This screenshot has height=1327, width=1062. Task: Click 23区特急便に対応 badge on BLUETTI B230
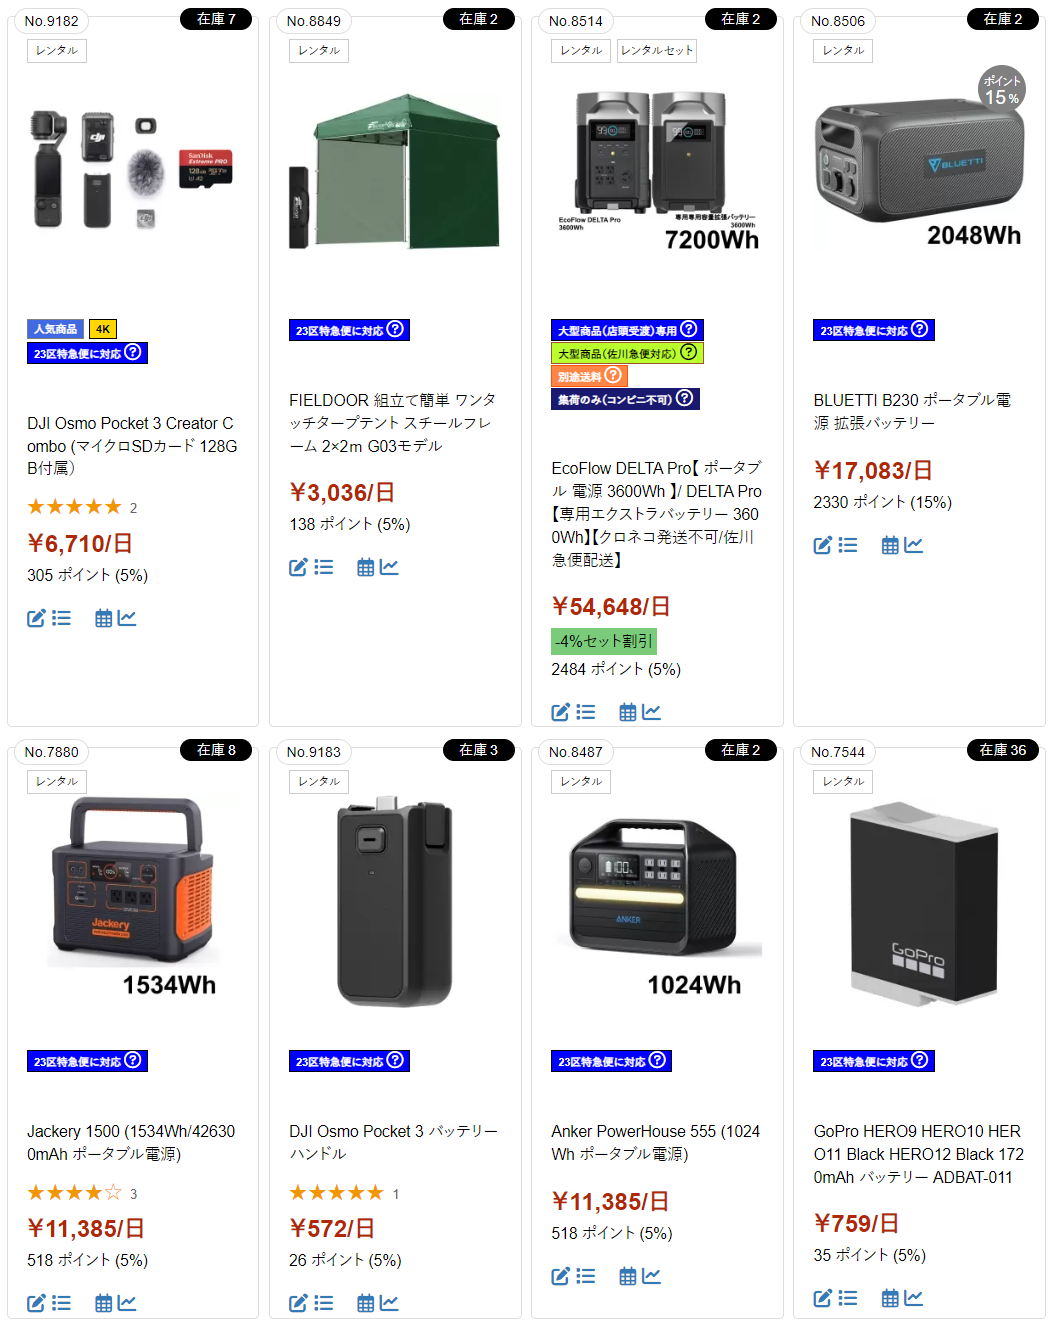(x=873, y=330)
